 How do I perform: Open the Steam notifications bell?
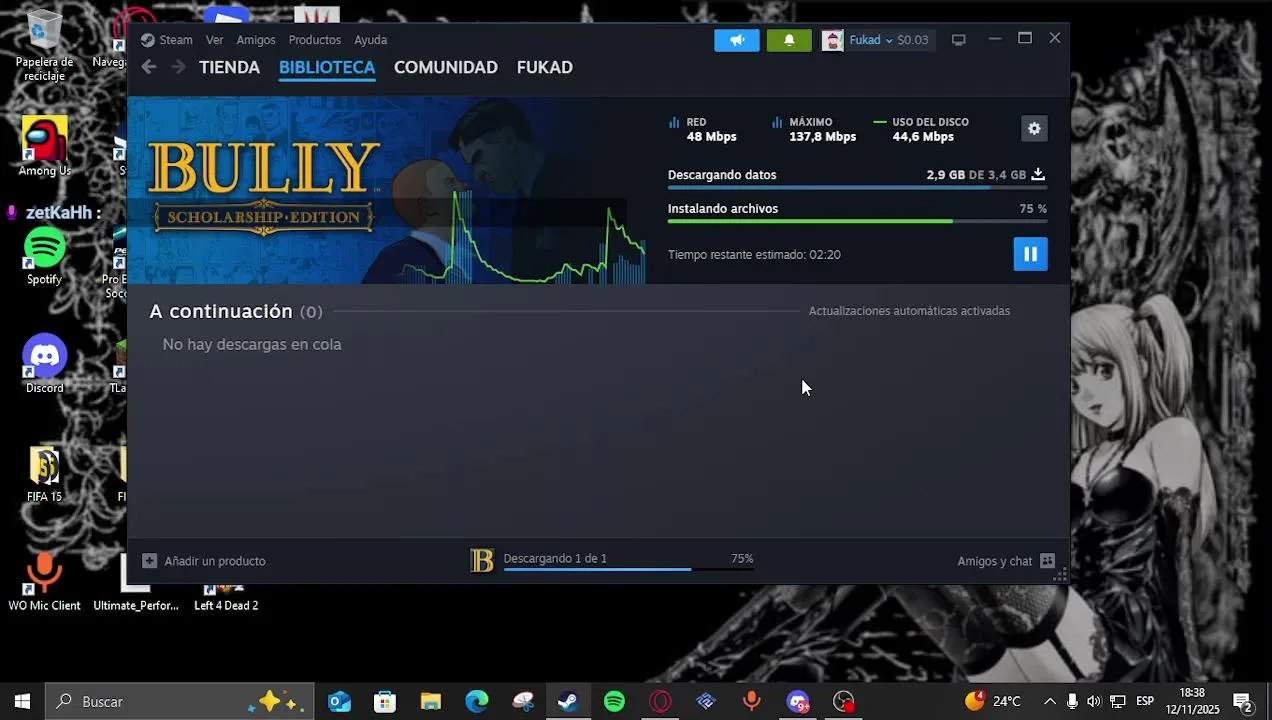(x=789, y=40)
